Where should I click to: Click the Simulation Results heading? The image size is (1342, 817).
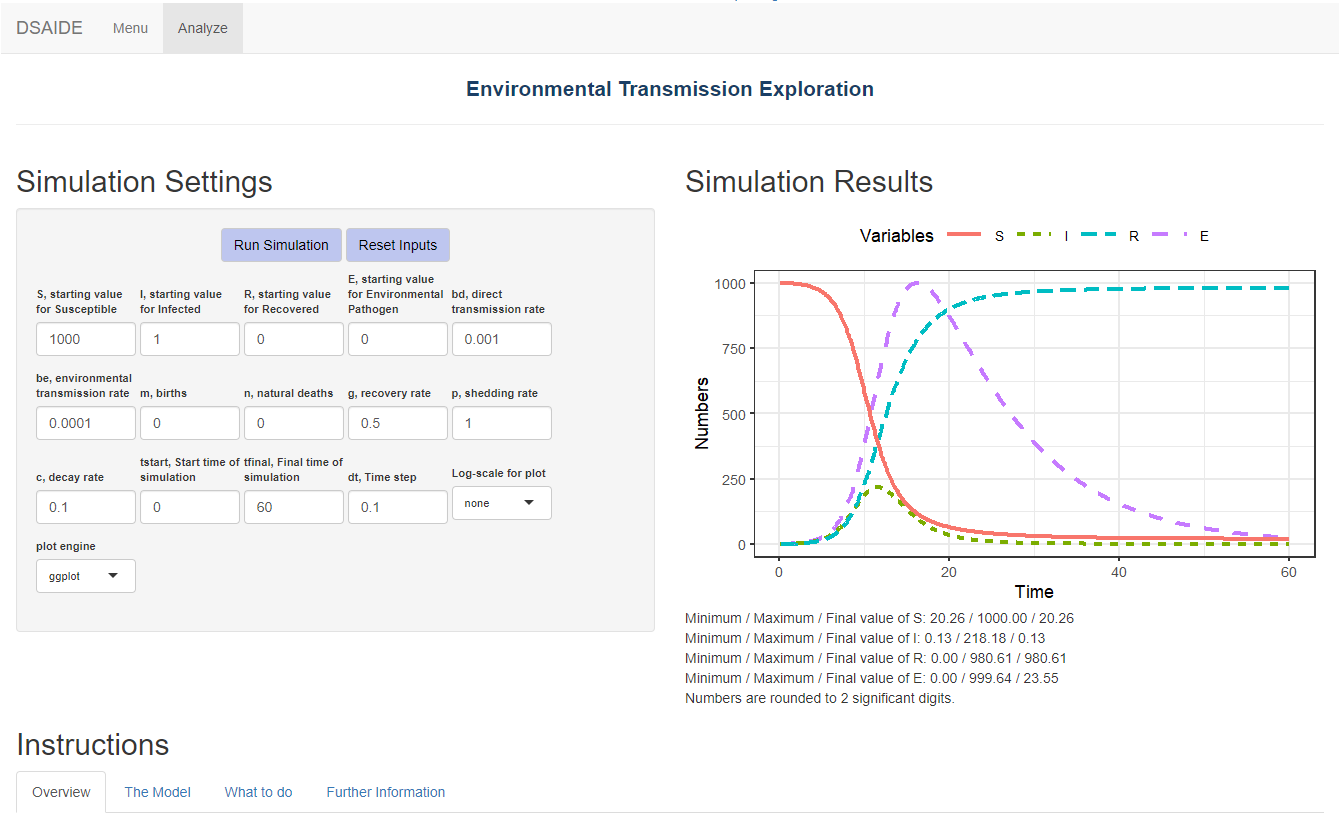point(809,182)
